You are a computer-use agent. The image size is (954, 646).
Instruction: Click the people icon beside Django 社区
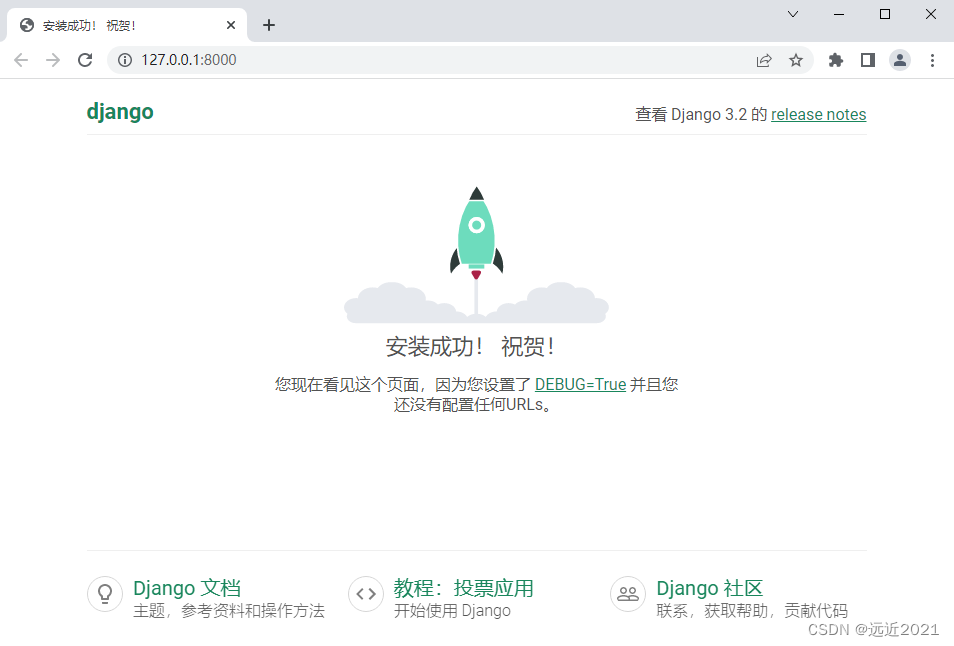tap(628, 594)
